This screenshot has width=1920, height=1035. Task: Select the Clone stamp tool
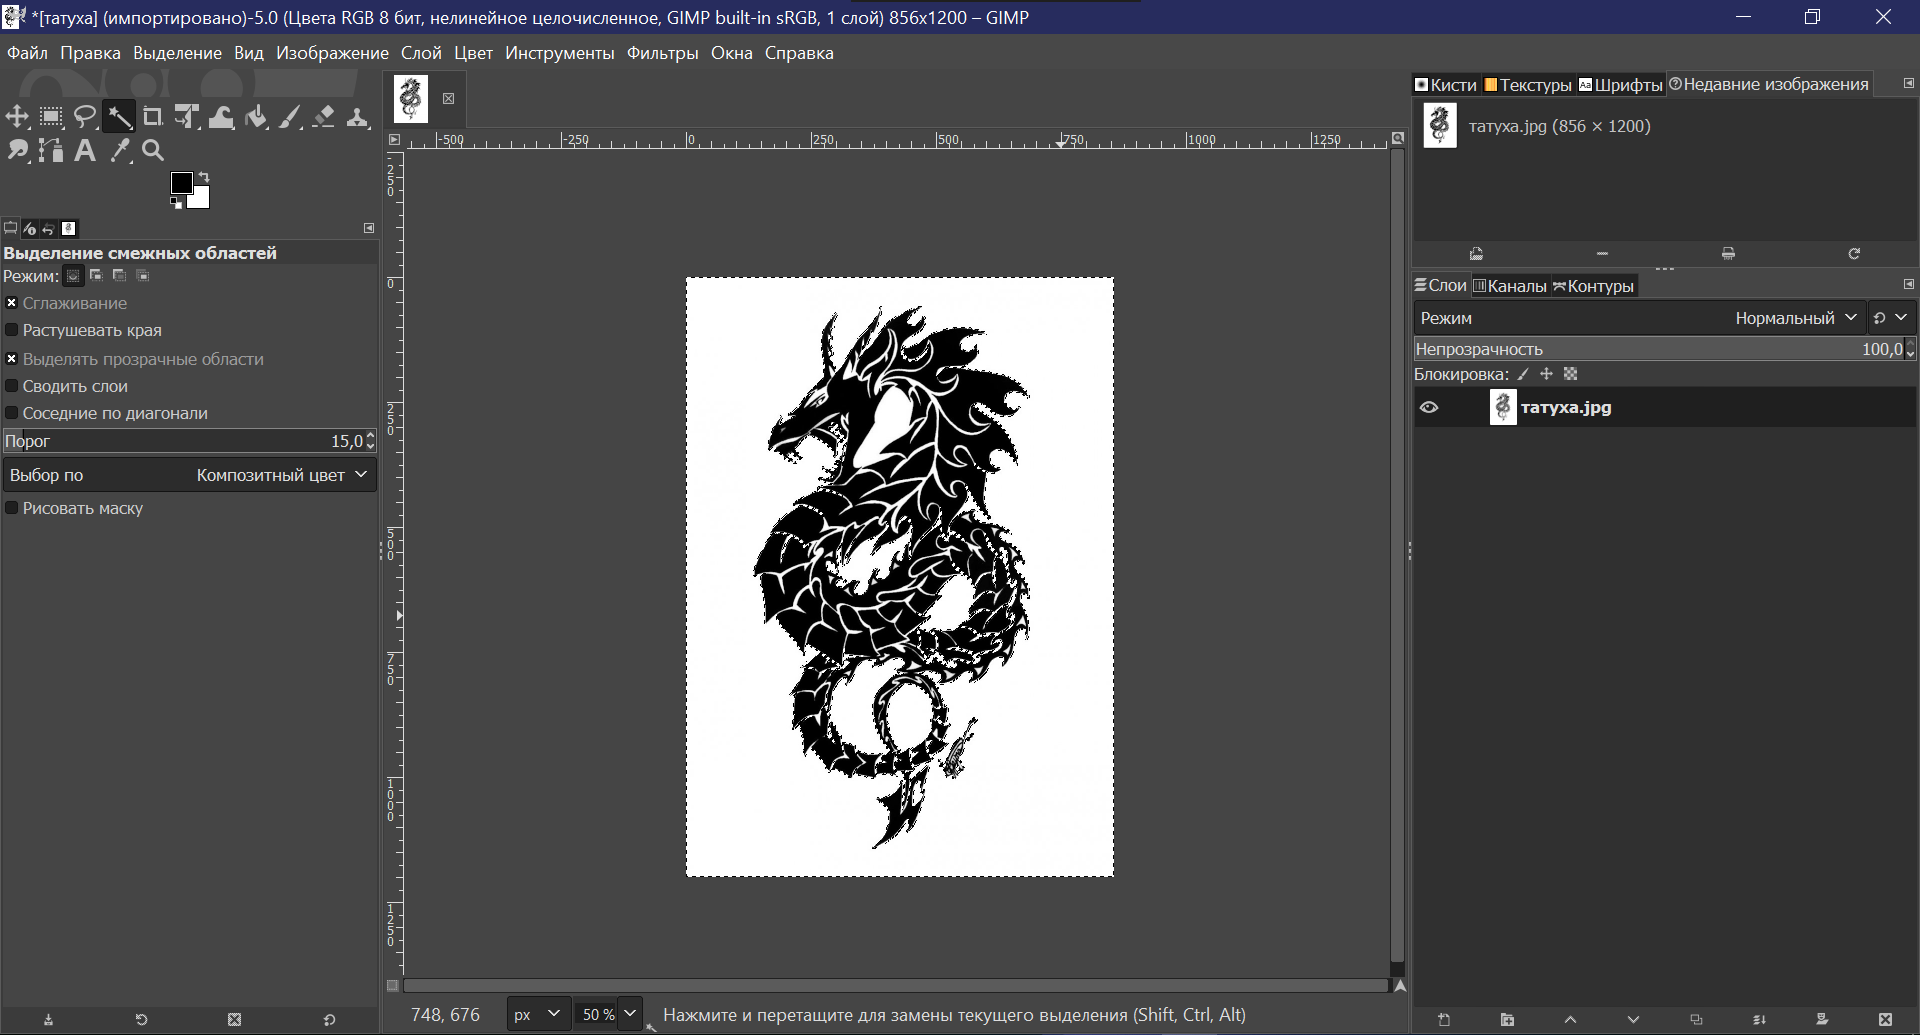358,117
